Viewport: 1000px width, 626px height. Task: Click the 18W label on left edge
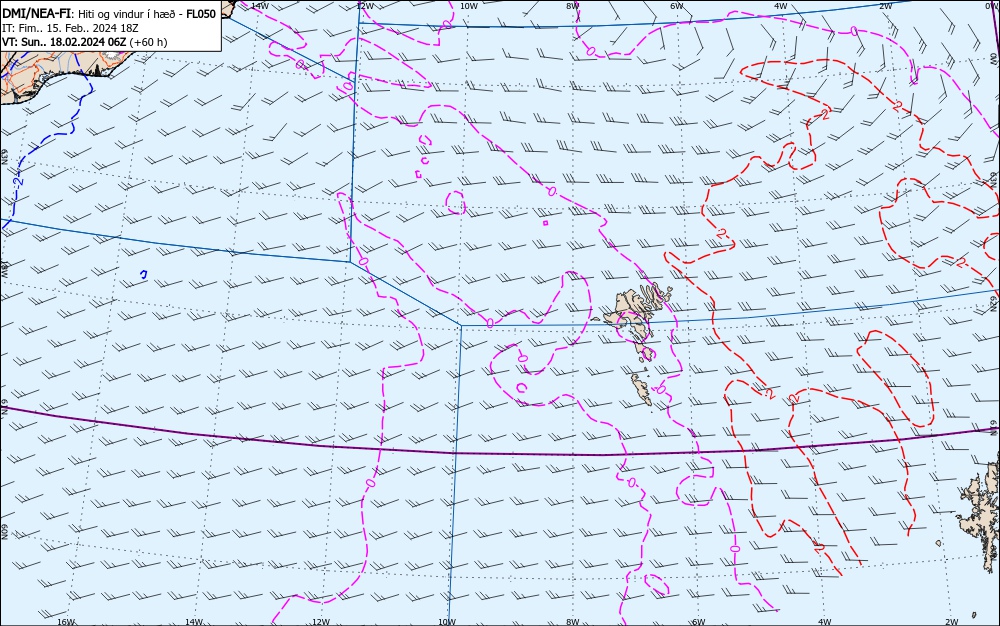4,268
